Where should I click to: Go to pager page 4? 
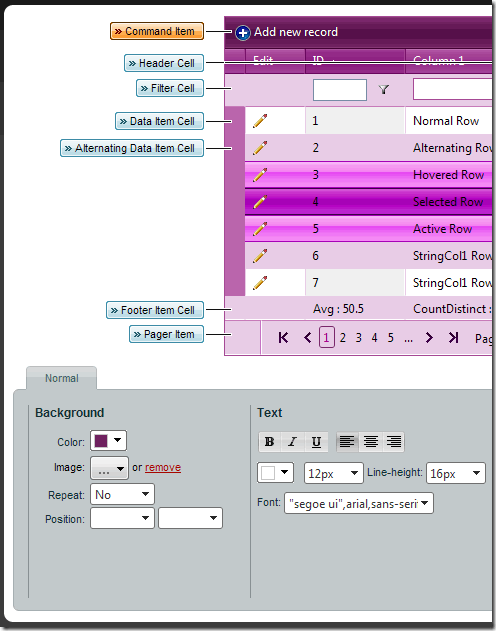375,338
